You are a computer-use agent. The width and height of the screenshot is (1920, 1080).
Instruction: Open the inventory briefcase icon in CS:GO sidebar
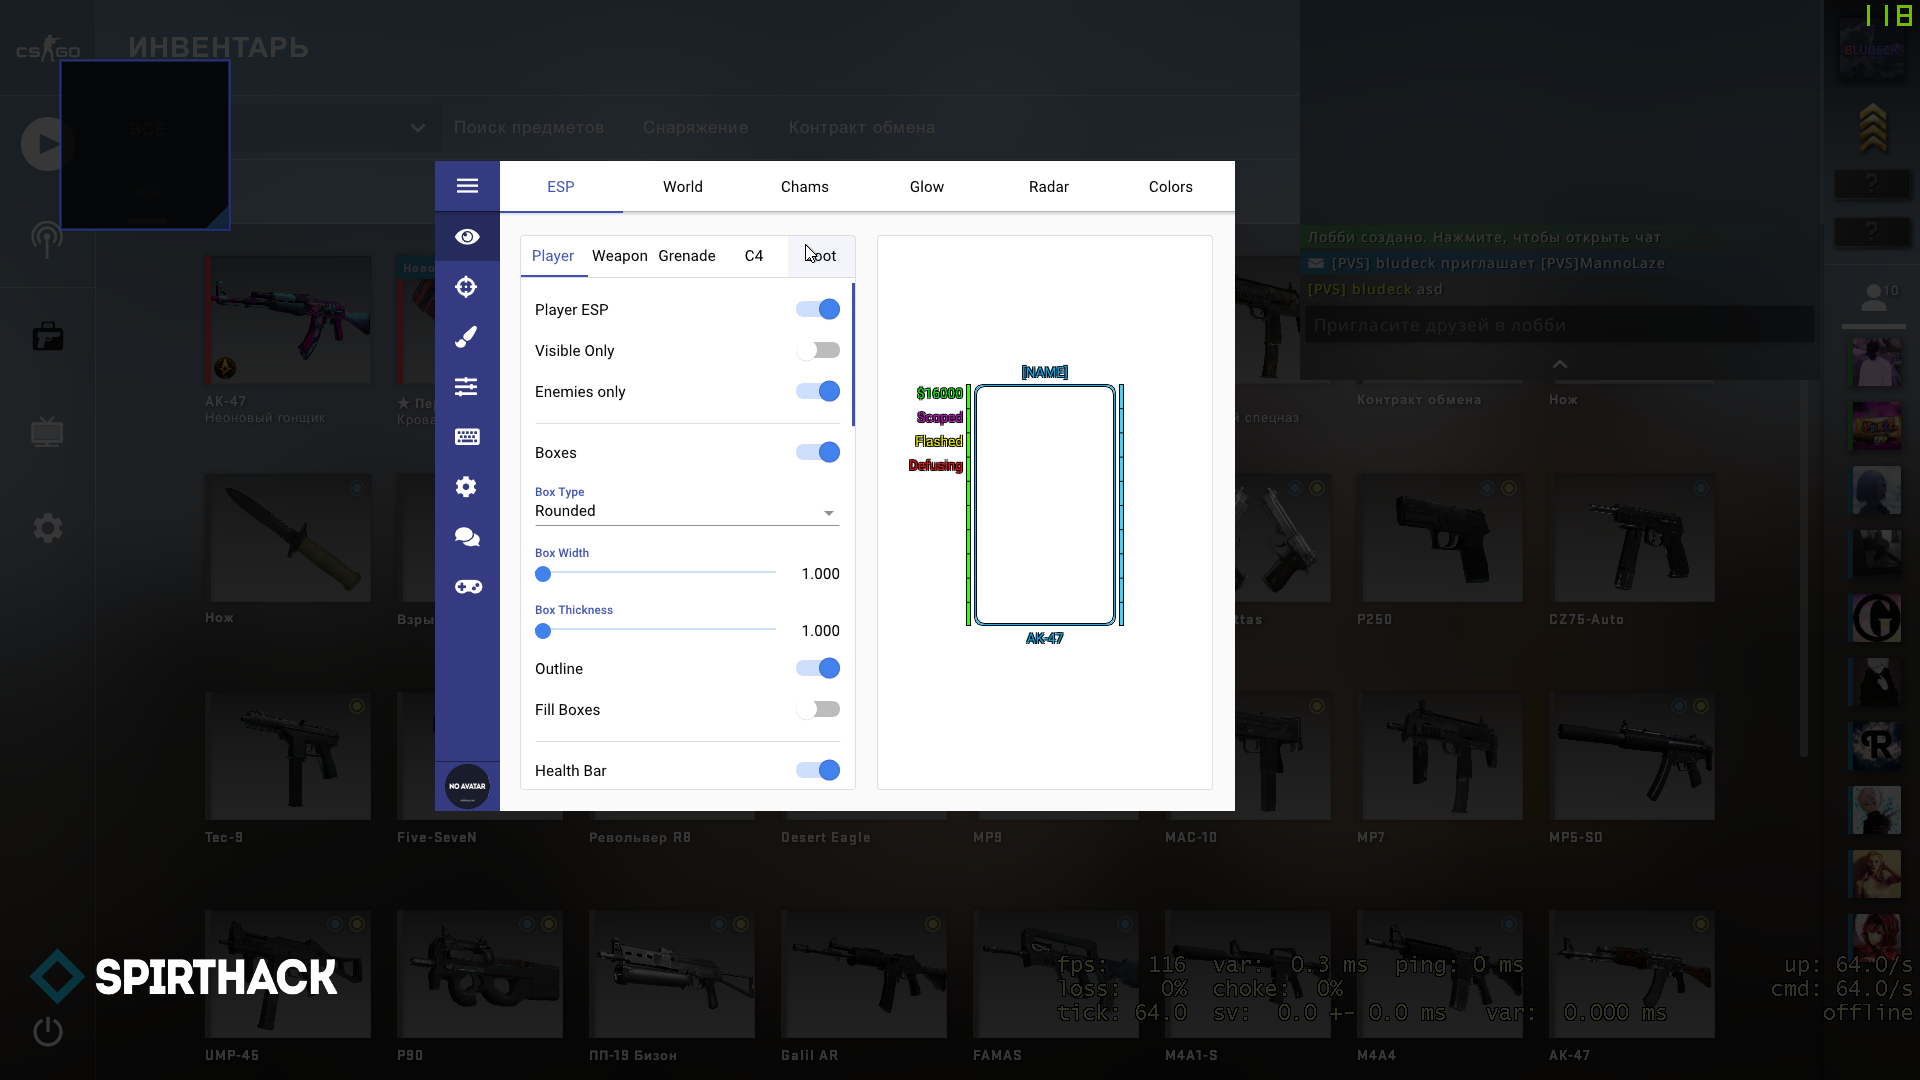click(47, 336)
